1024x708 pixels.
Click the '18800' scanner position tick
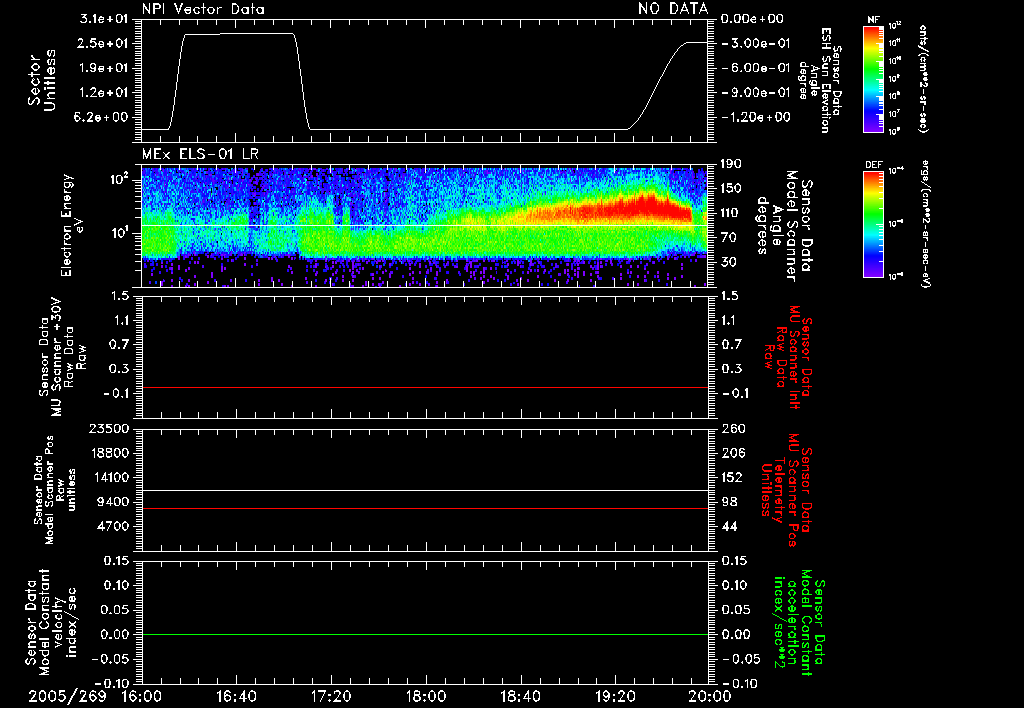tap(108, 453)
